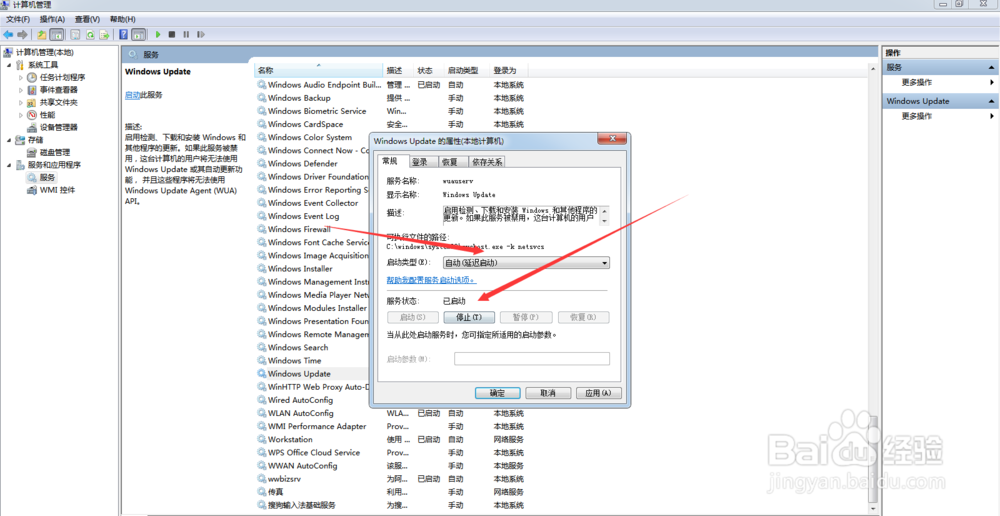Collapse the 存储 tree node
Screen dimensions: 1000x516
tap(9, 140)
